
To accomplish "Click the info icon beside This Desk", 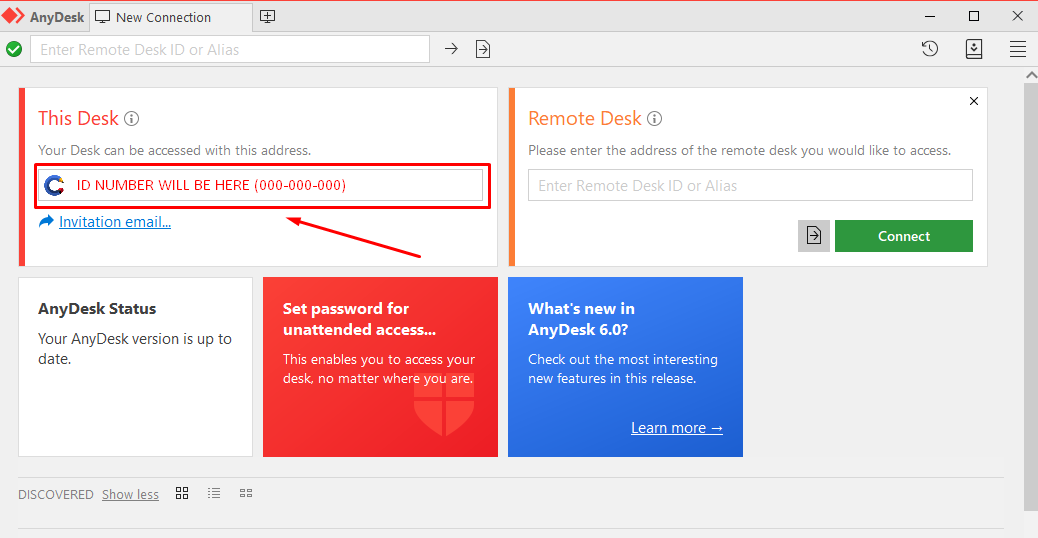I will [132, 118].
